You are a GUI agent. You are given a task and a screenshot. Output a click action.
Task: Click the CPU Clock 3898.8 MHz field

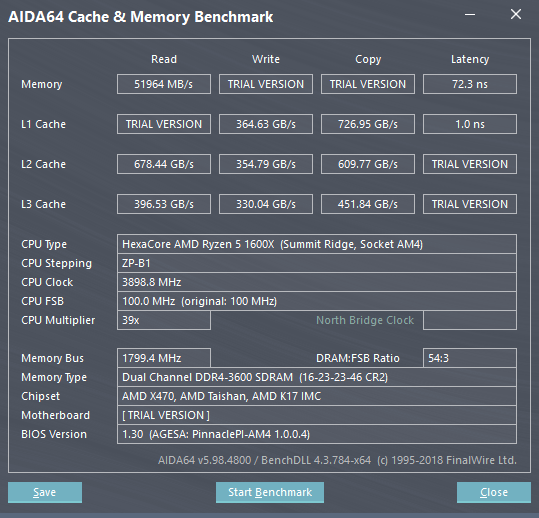click(x=317, y=282)
